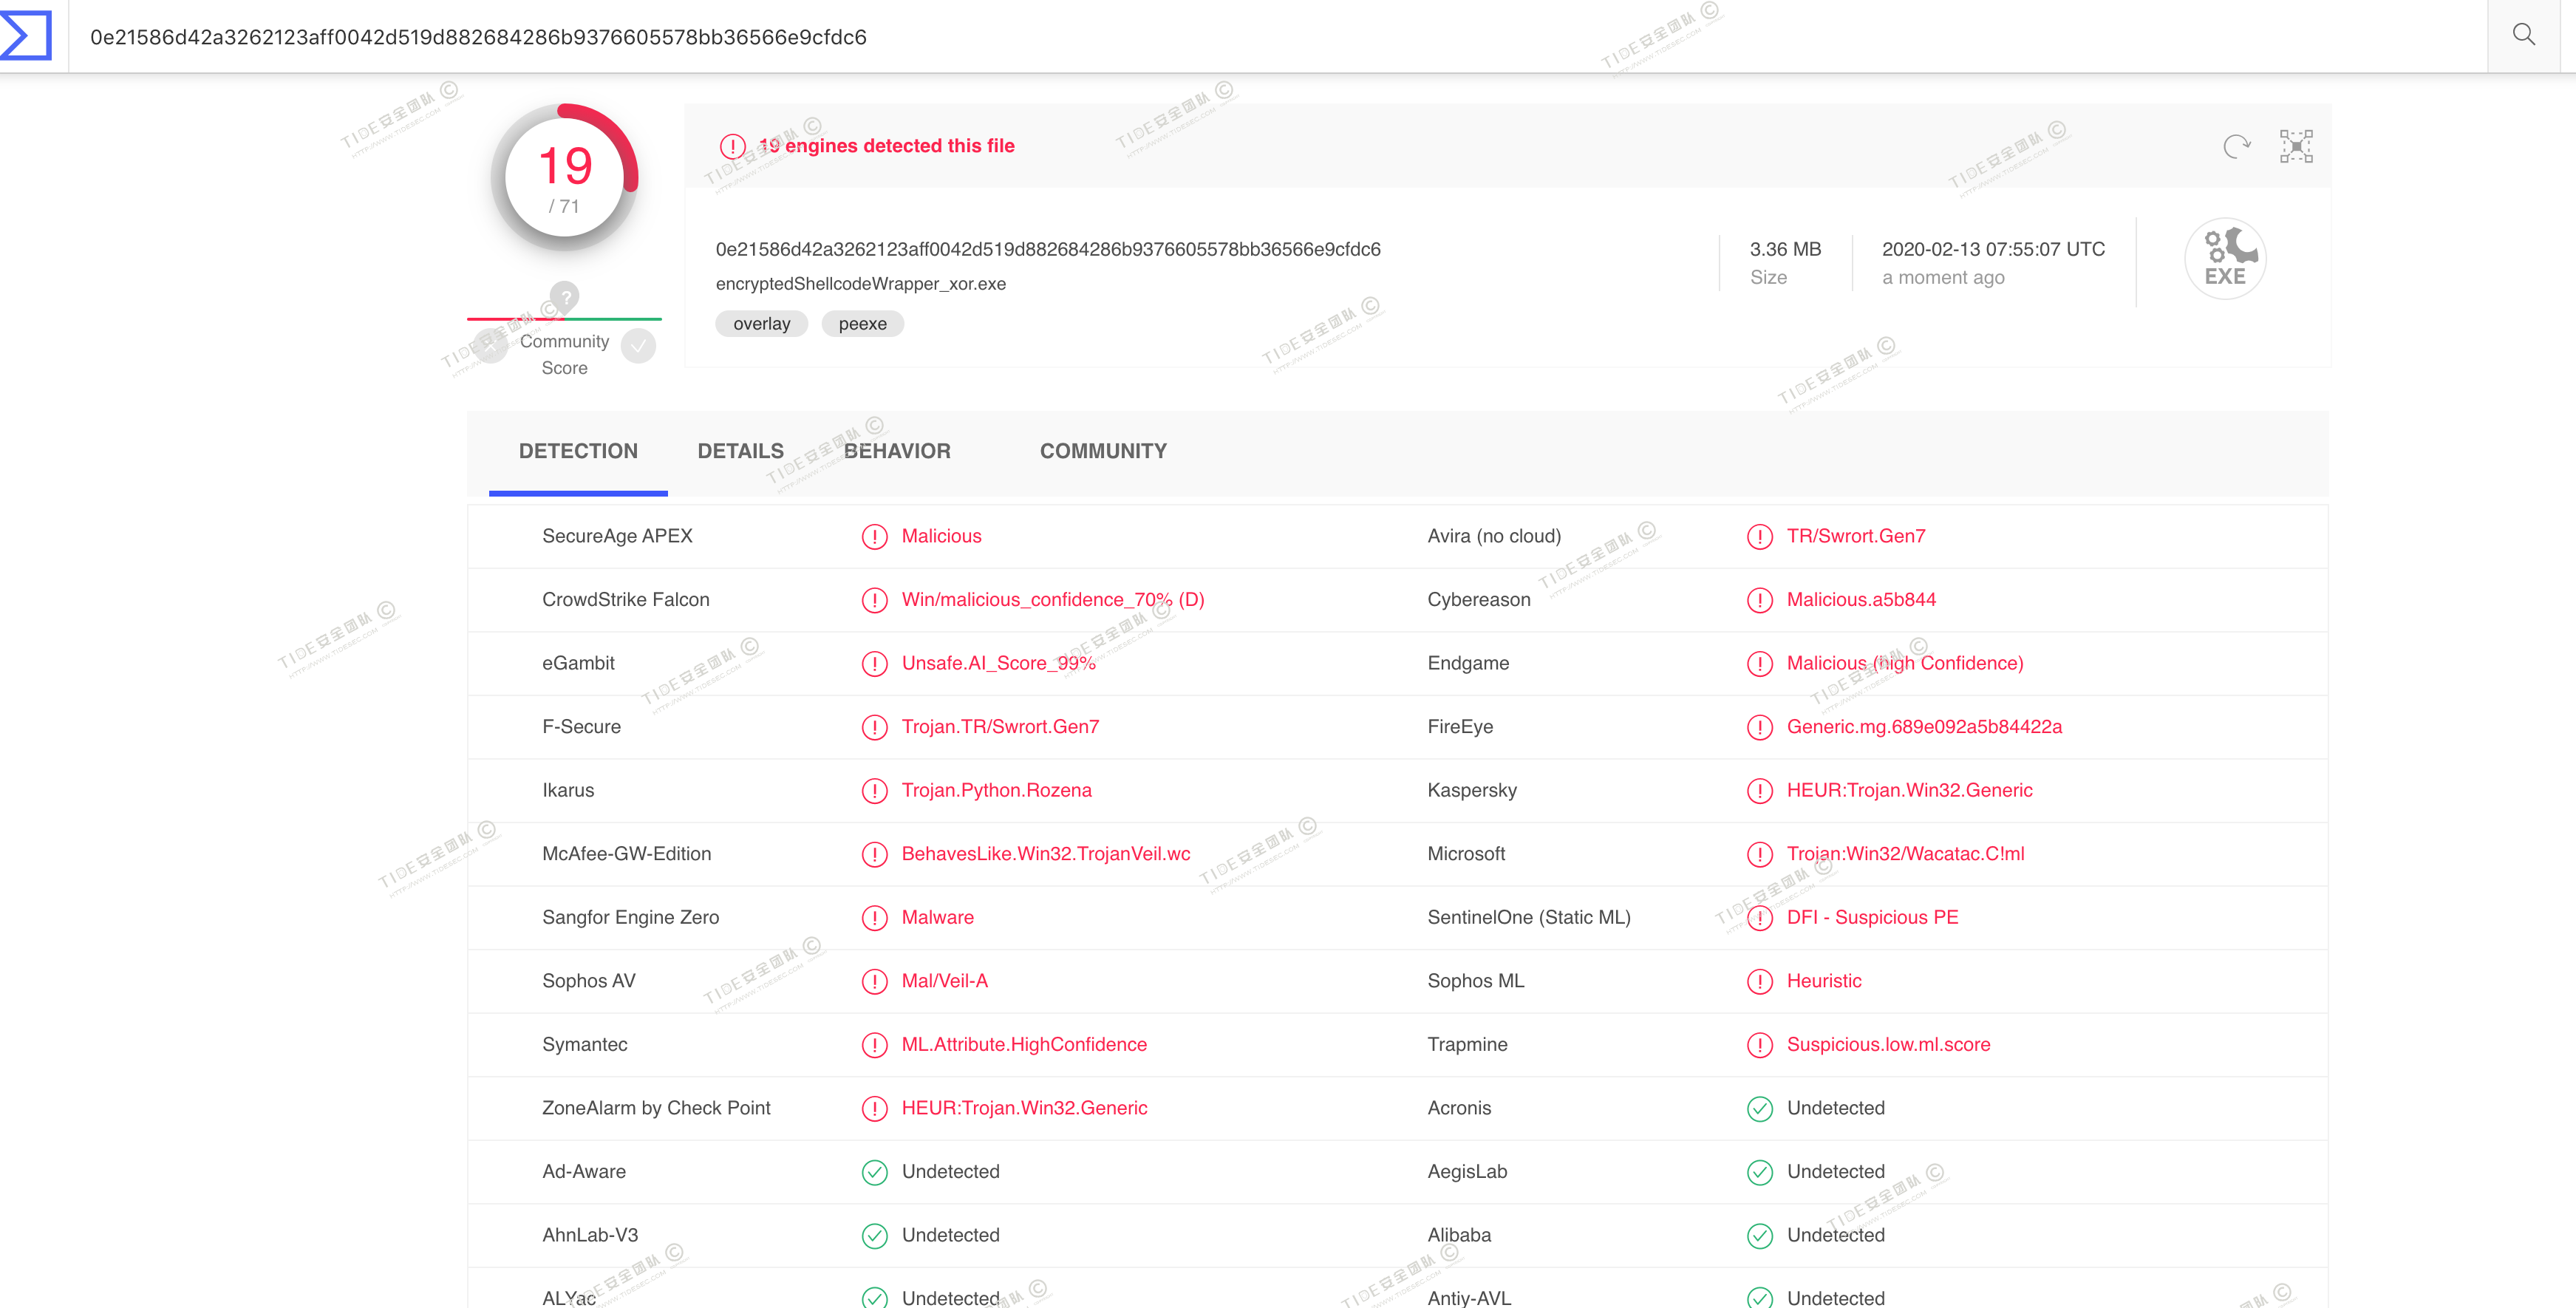The height and width of the screenshot is (1308, 2576).
Task: Click the hash search input field
Action: click(x=1200, y=37)
